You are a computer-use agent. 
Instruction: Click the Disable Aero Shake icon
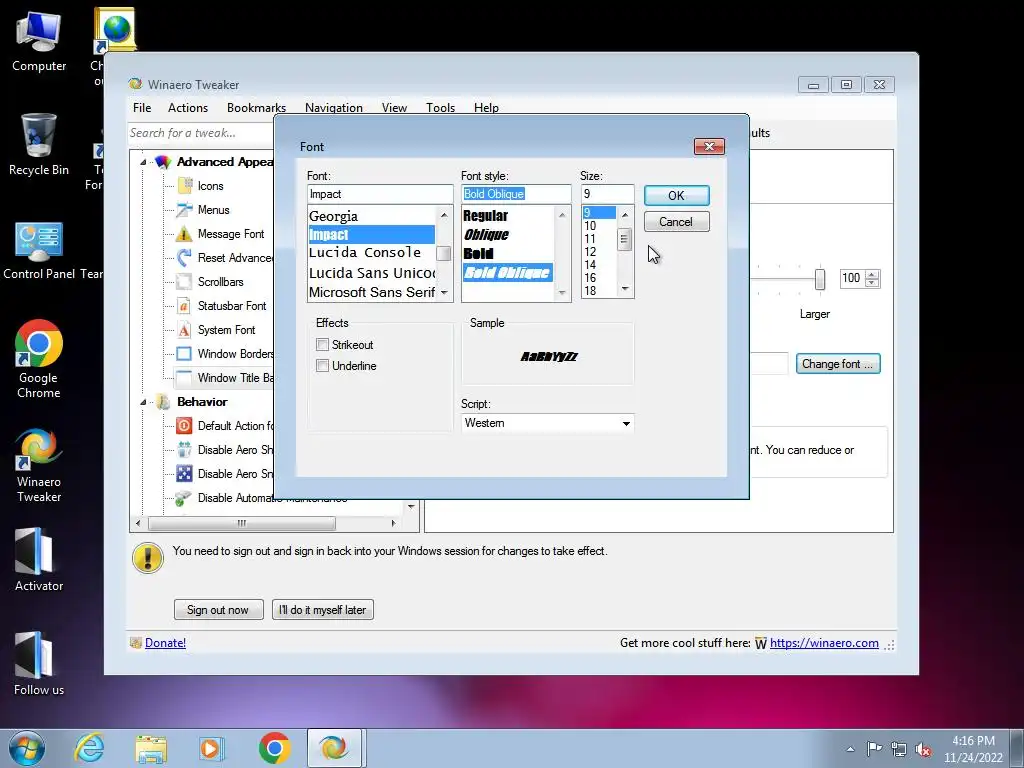tap(184, 450)
